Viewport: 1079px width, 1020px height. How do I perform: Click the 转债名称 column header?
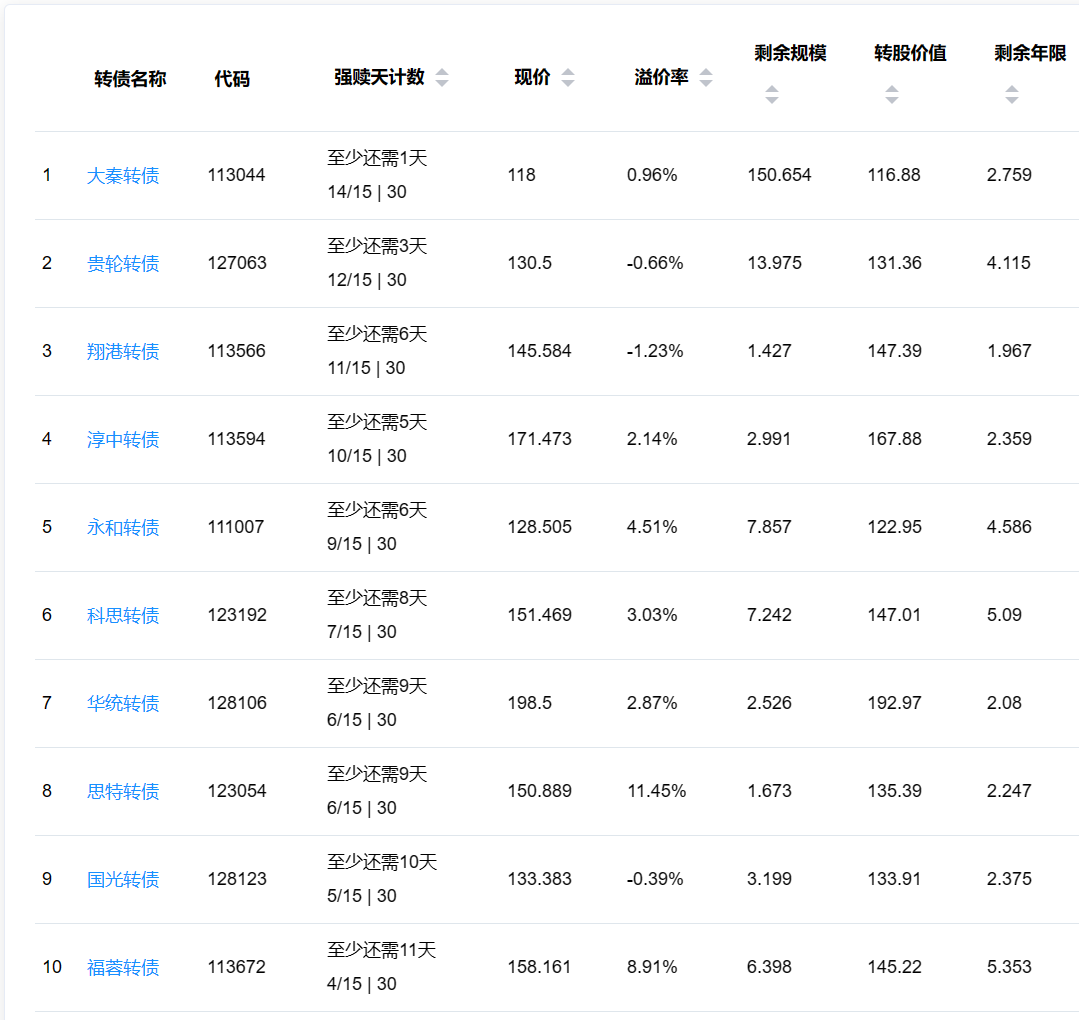pyautogui.click(x=130, y=79)
